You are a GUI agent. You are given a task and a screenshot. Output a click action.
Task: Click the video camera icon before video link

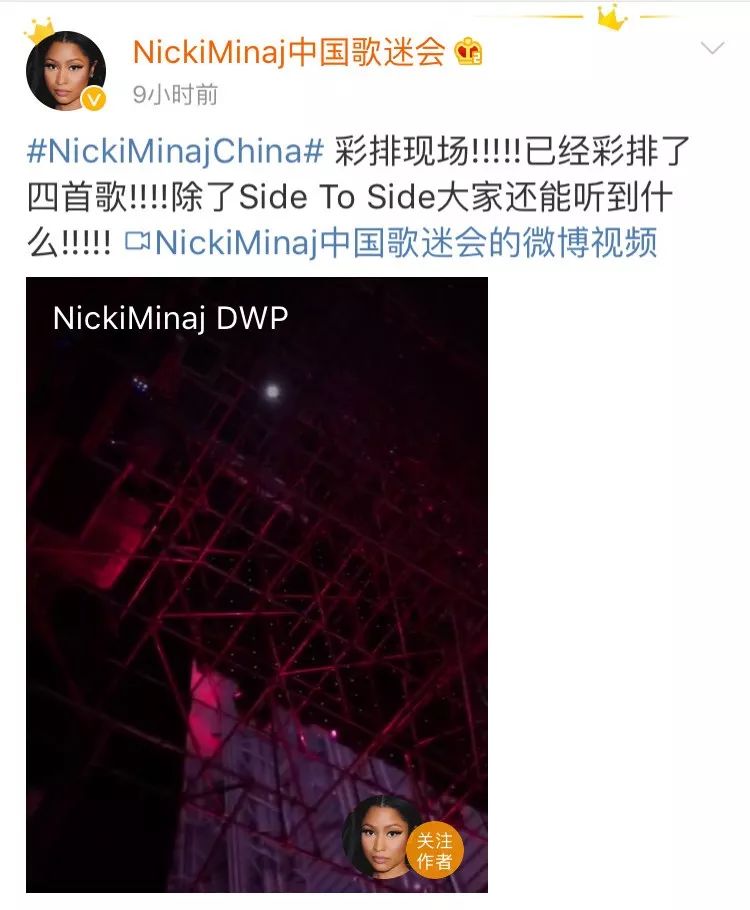[137, 241]
